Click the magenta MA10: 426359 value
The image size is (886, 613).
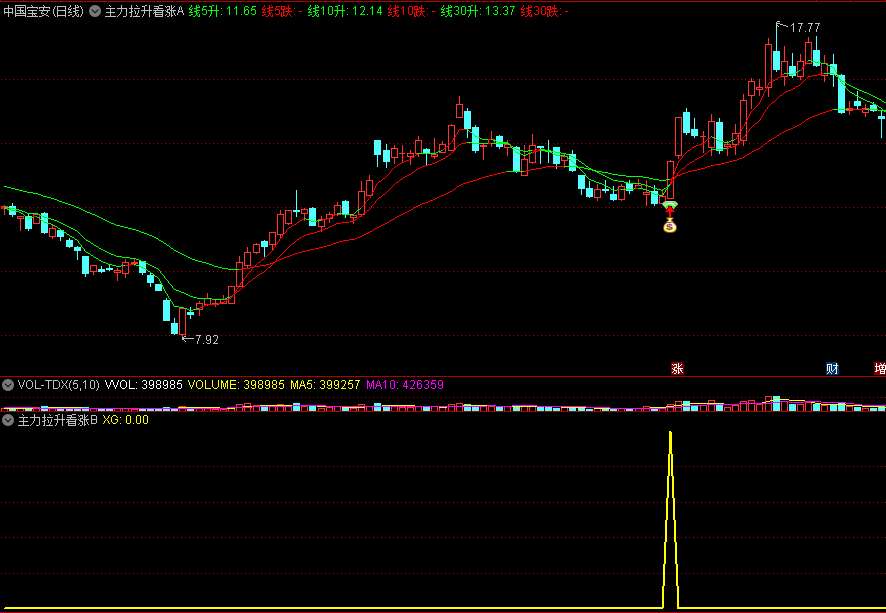pyautogui.click(x=405, y=385)
